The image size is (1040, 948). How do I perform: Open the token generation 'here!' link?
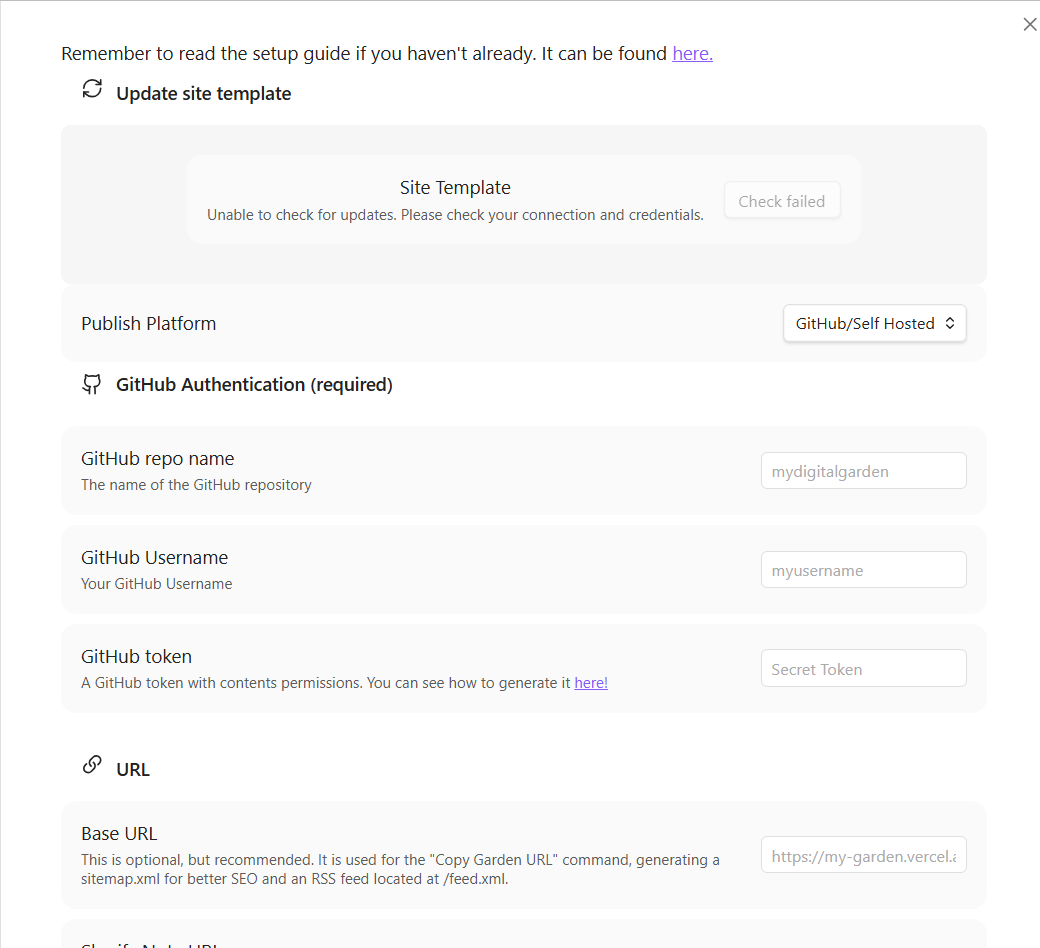click(591, 683)
